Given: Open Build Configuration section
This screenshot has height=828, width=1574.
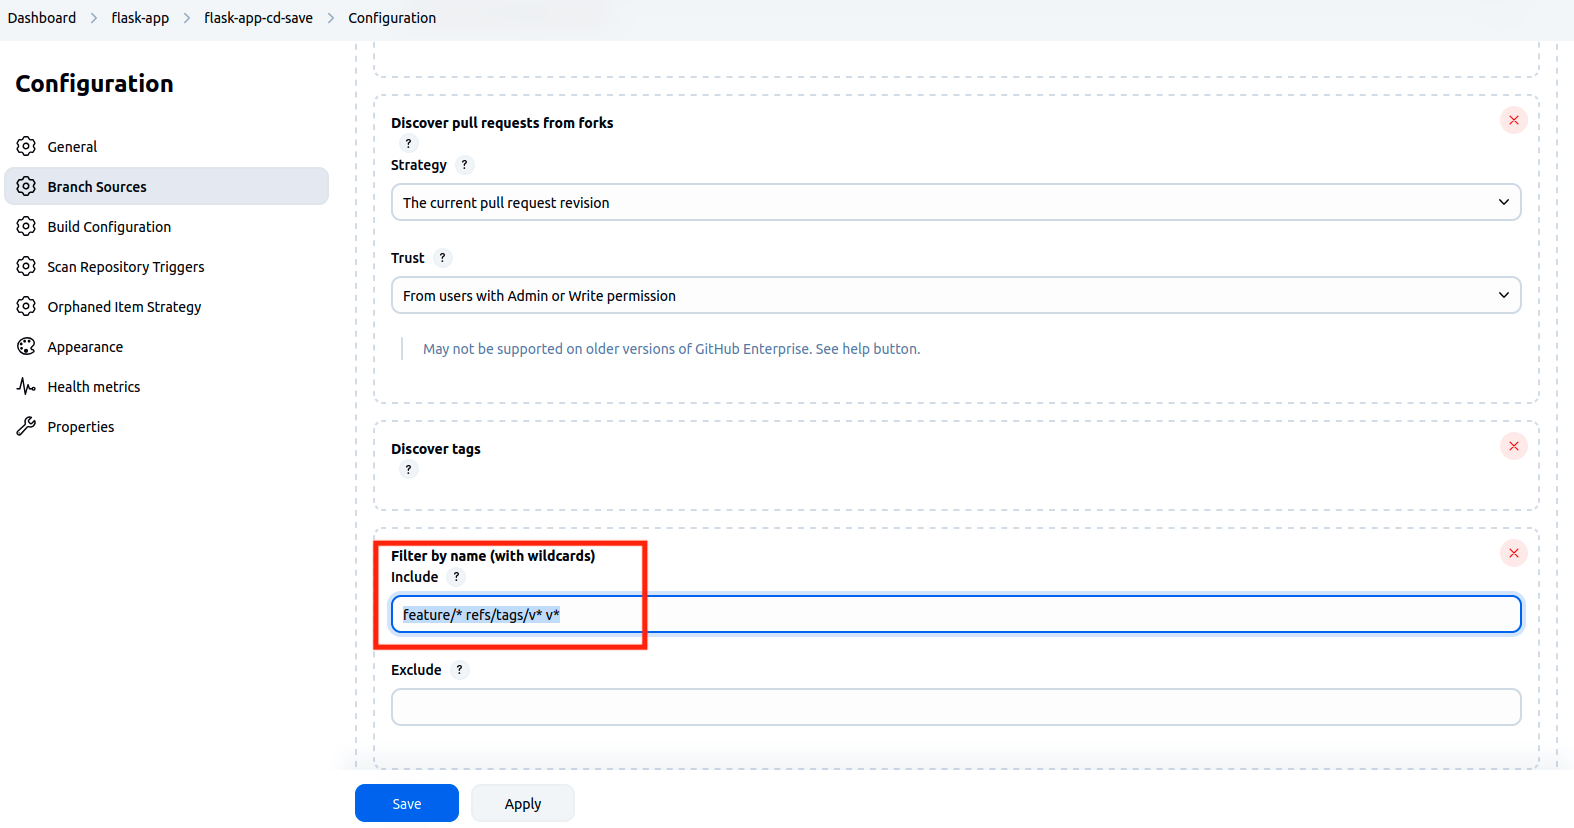Looking at the screenshot, I should pyautogui.click(x=109, y=227).
